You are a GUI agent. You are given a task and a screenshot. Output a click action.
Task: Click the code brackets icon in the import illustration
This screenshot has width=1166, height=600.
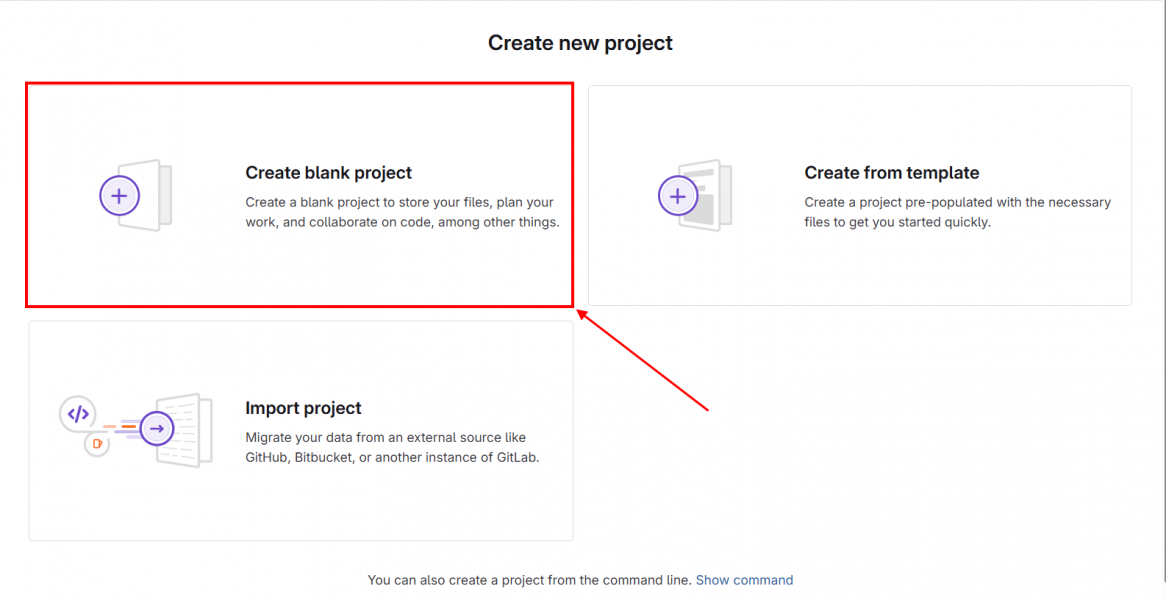point(78,414)
